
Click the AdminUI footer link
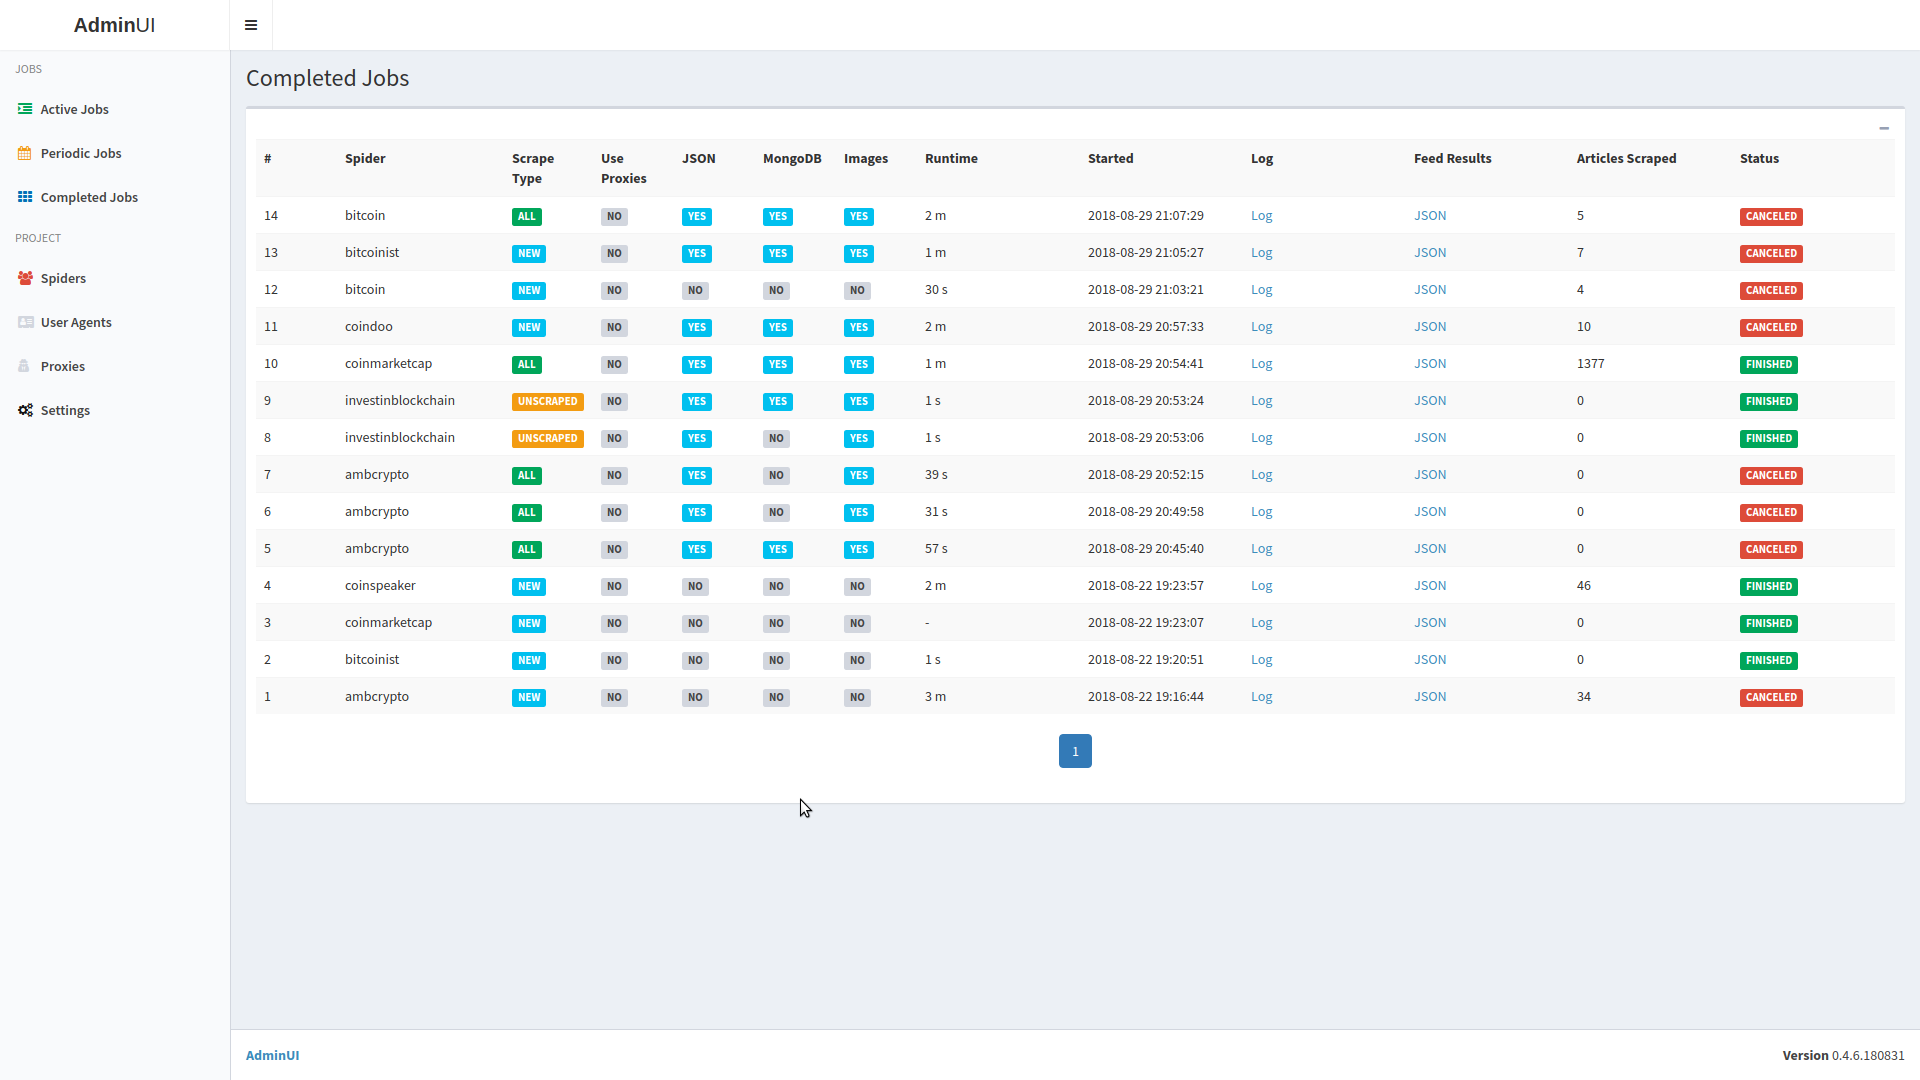point(272,1055)
